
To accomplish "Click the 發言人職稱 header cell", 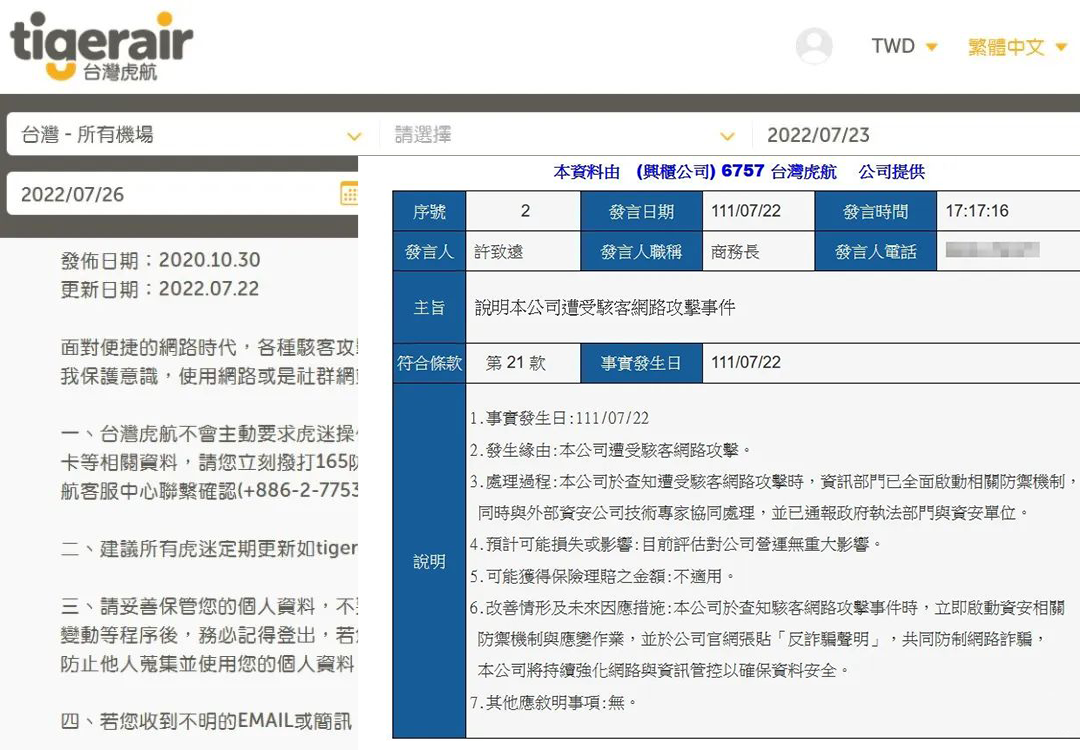I will [x=641, y=251].
